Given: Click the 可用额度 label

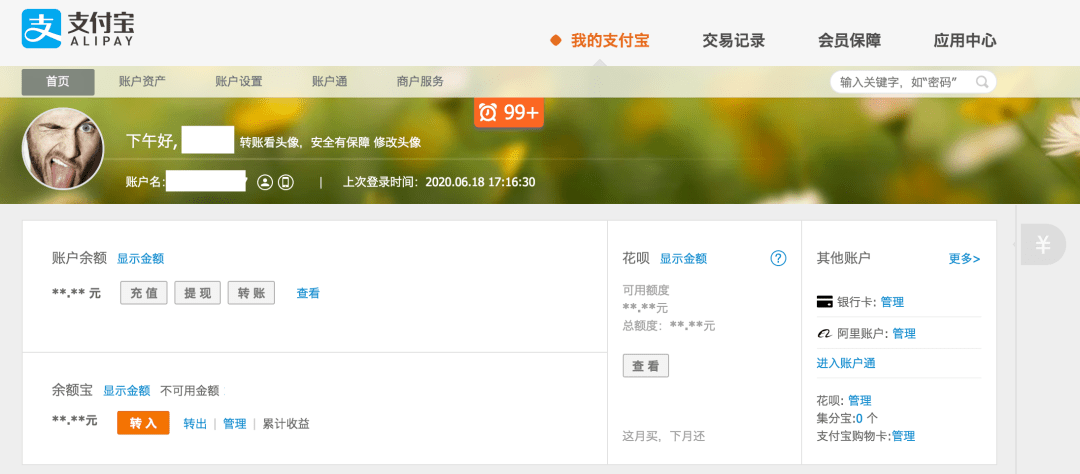Looking at the screenshot, I should (645, 290).
